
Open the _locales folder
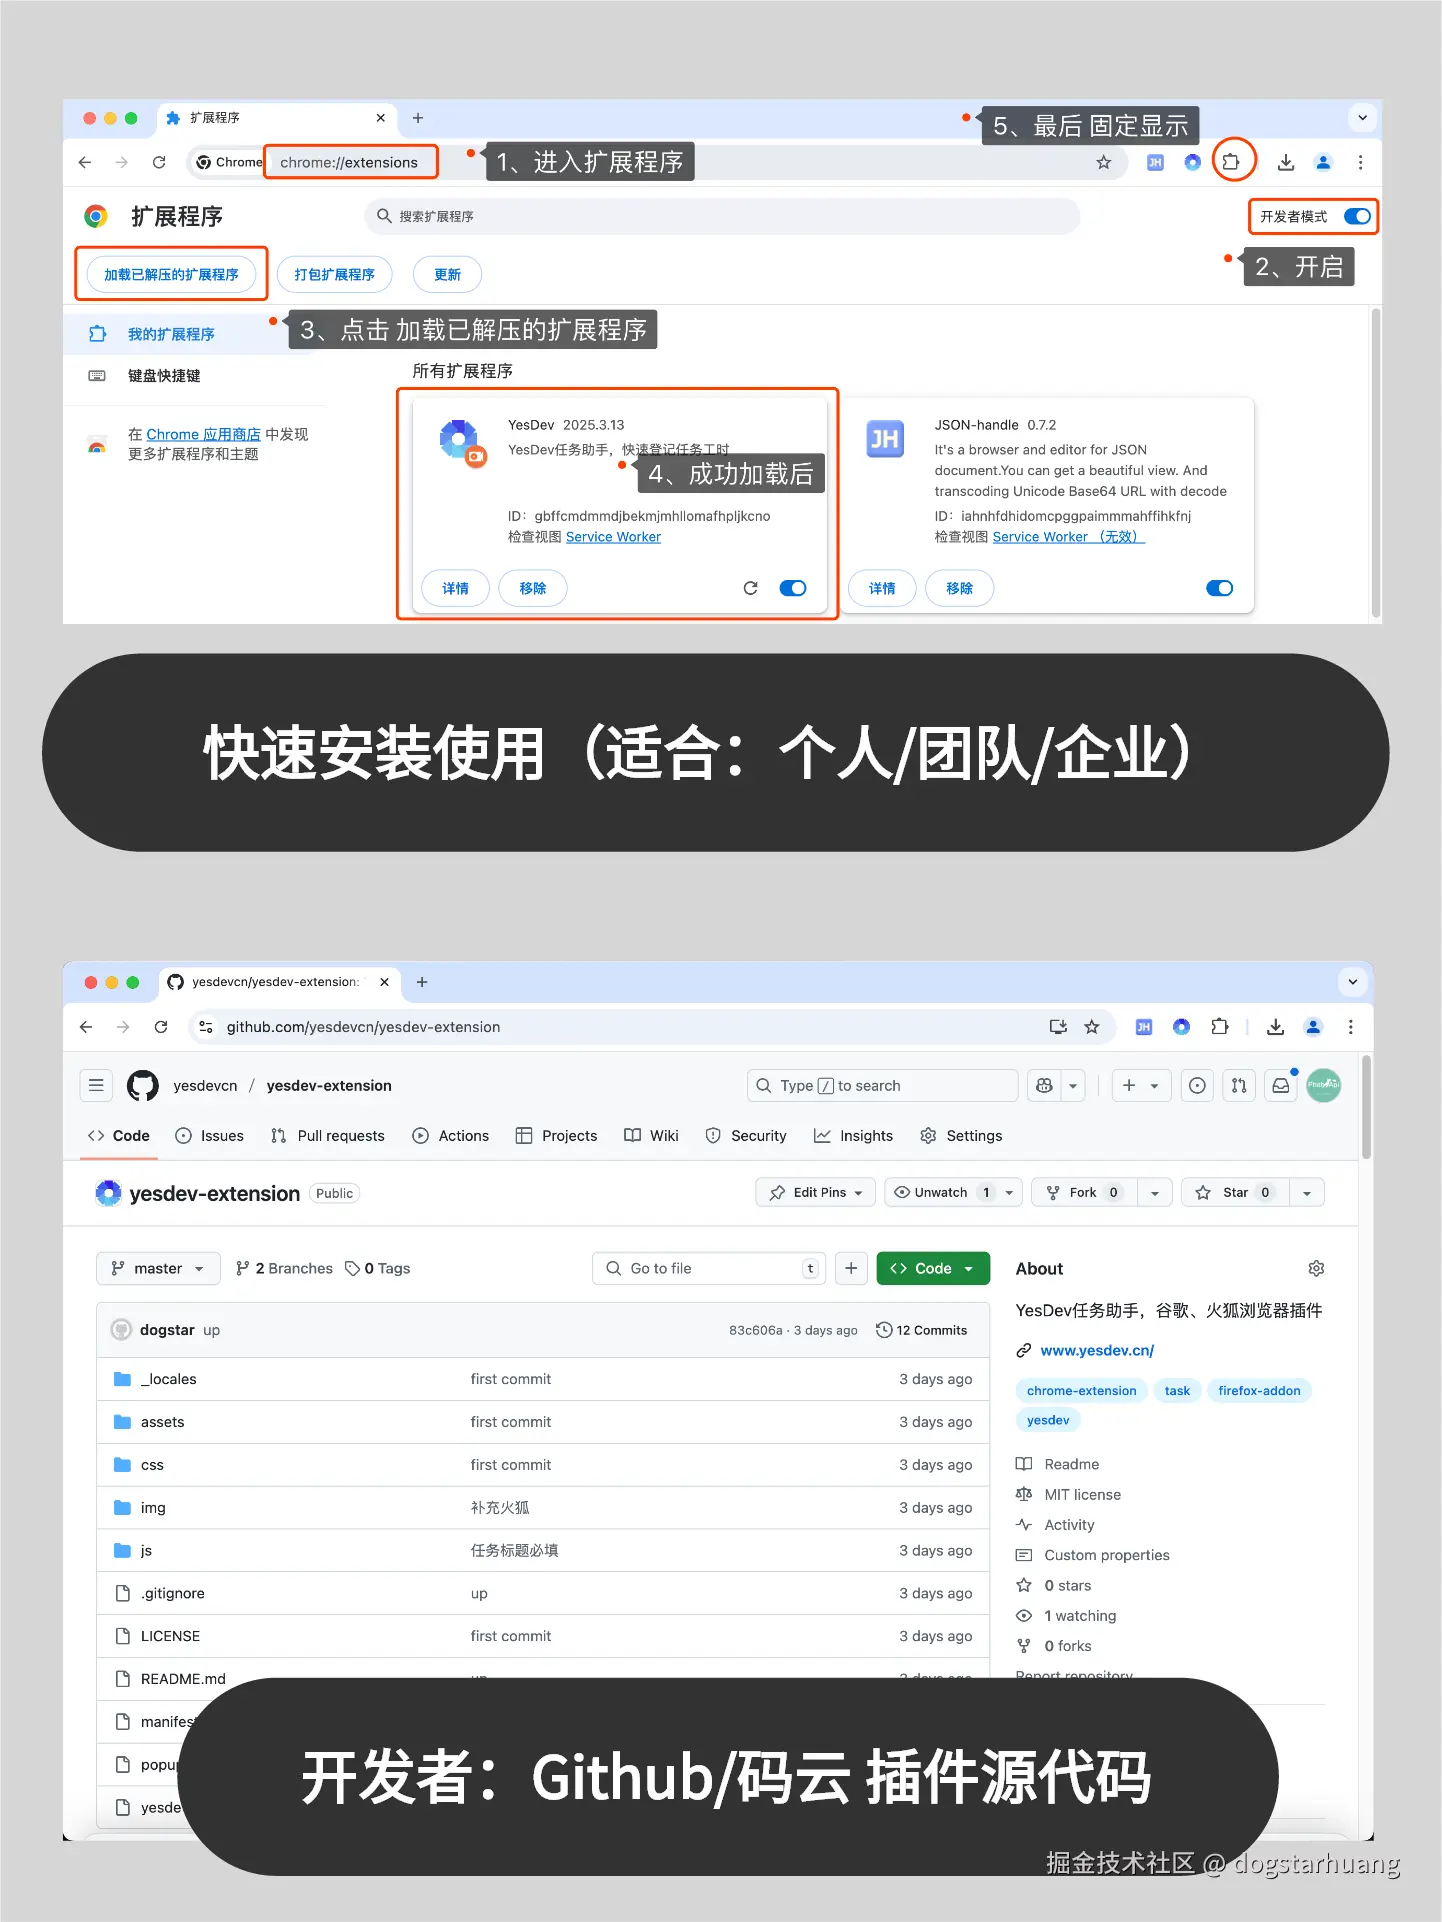[x=168, y=1379]
